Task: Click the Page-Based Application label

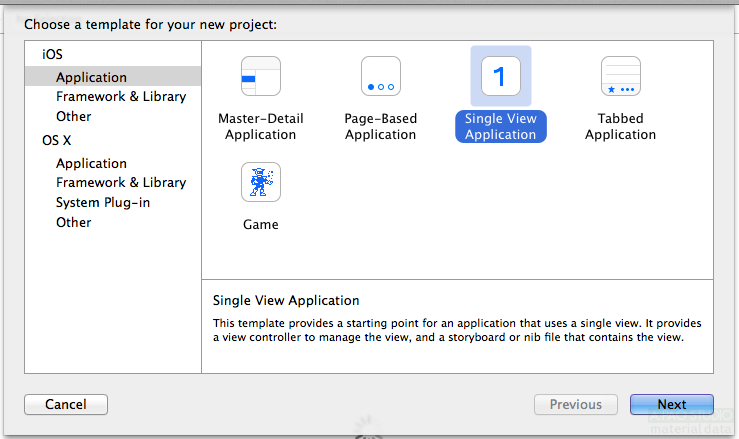Action: click(x=381, y=127)
